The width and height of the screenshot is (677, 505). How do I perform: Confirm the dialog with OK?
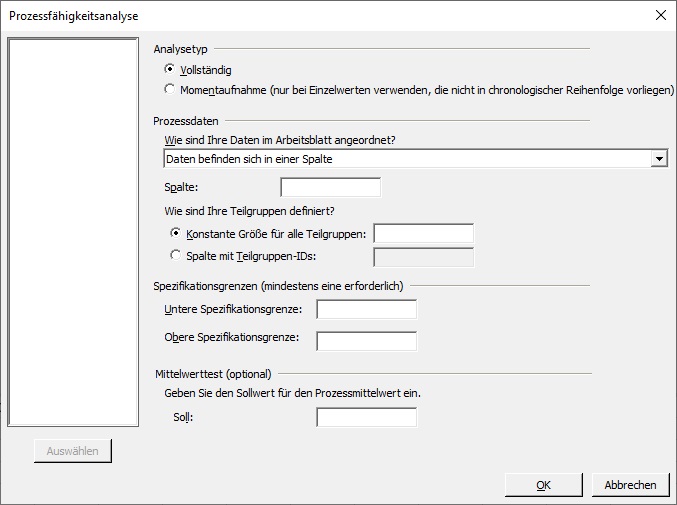pos(544,485)
